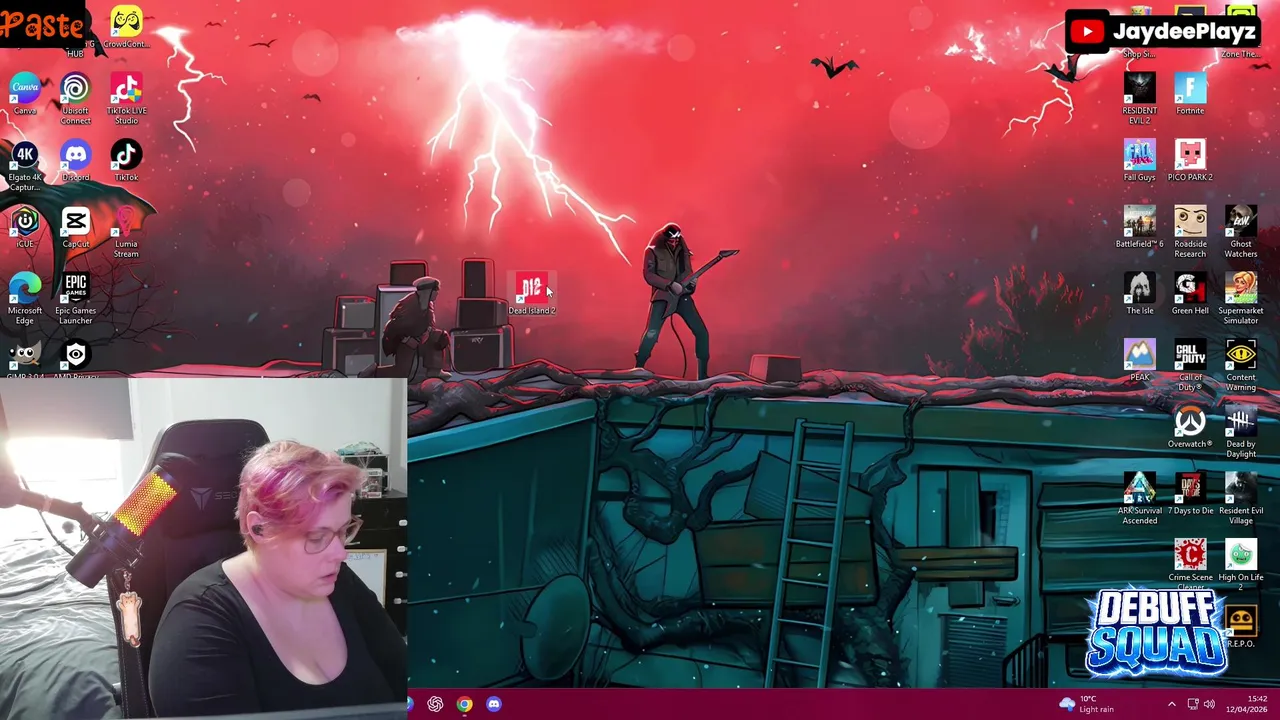This screenshot has height=720, width=1280.
Task: Select ARK Survival Ascended icon
Action: [x=1139, y=498]
